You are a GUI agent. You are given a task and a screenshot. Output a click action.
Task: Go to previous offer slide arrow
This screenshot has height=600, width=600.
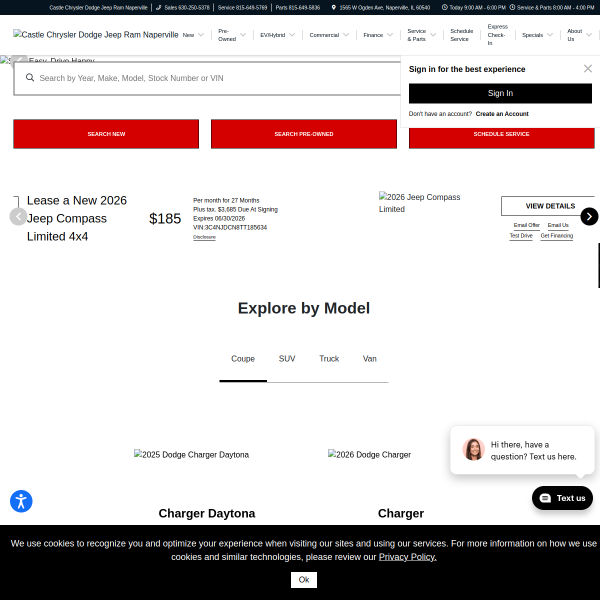point(18,217)
